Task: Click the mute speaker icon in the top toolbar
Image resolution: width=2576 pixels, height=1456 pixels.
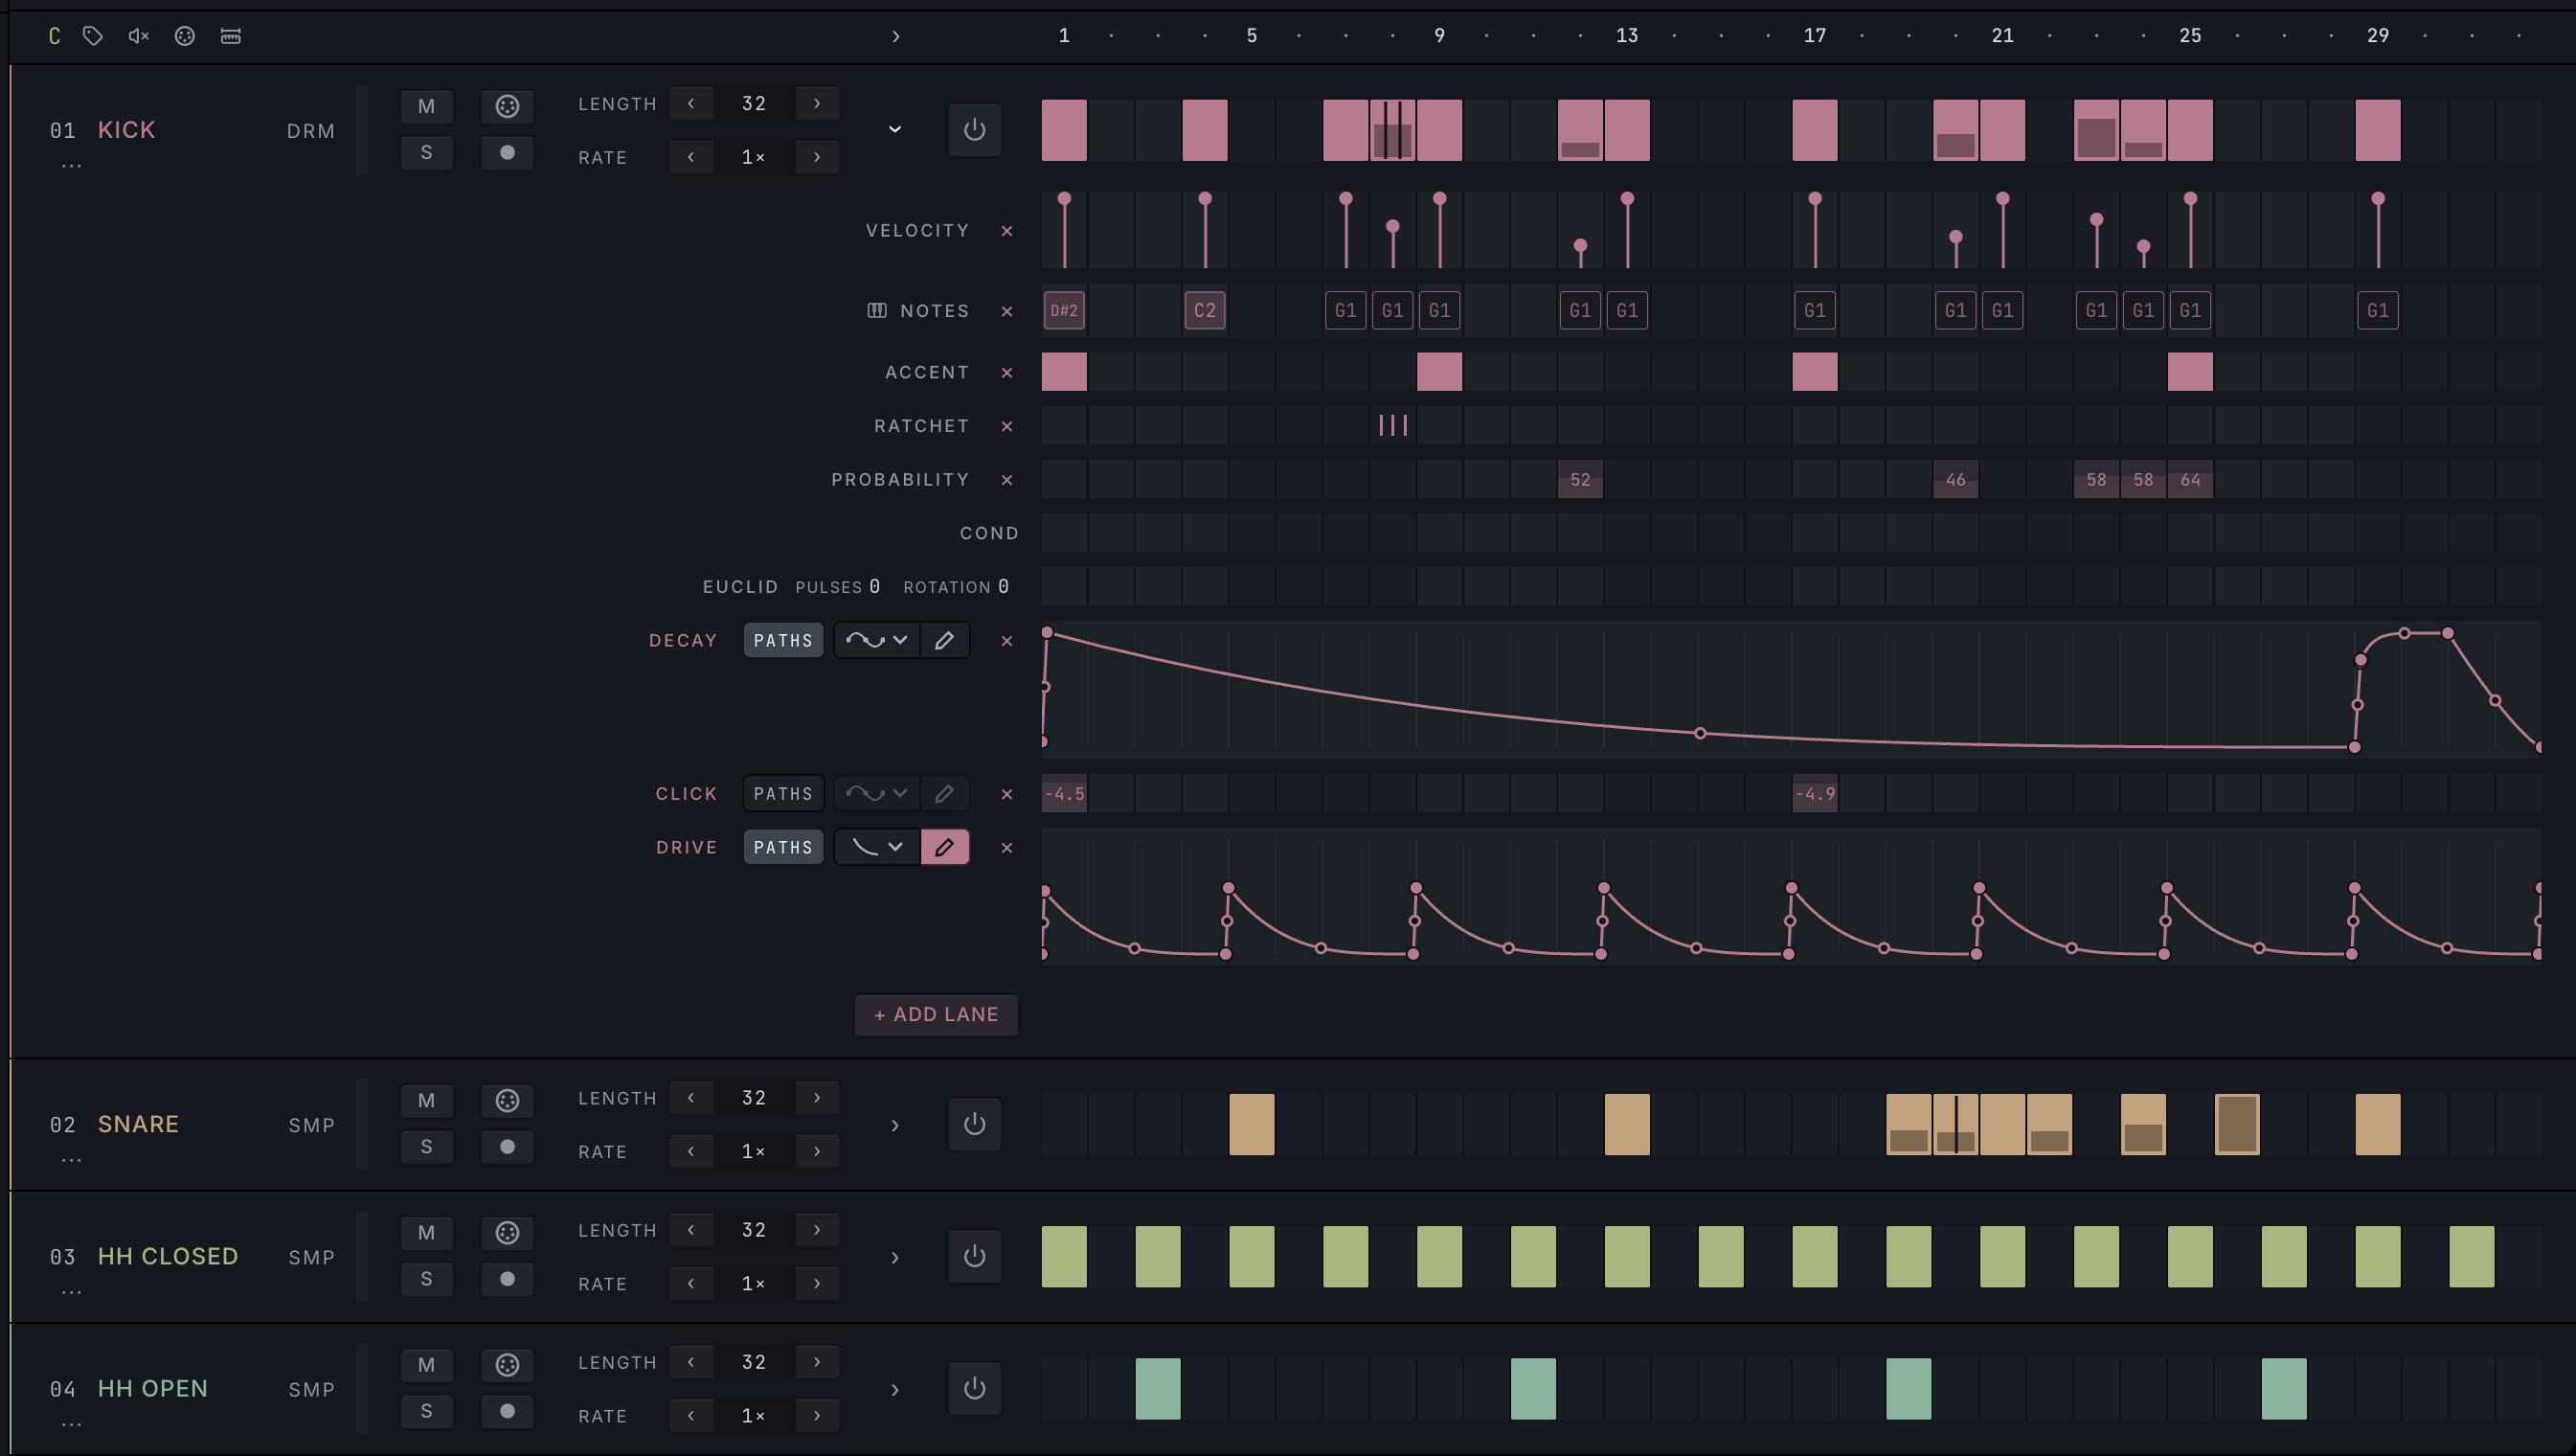Action: (x=139, y=36)
